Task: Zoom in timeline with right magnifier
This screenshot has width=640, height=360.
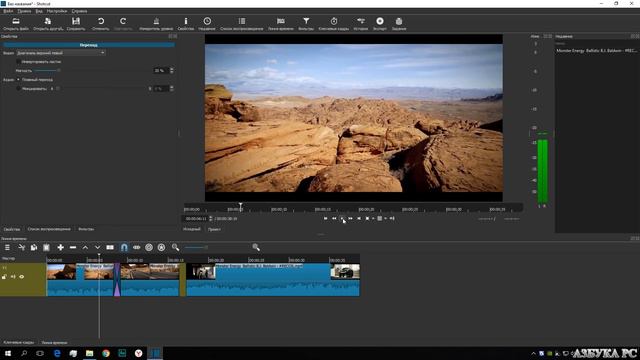Action: click(256, 247)
